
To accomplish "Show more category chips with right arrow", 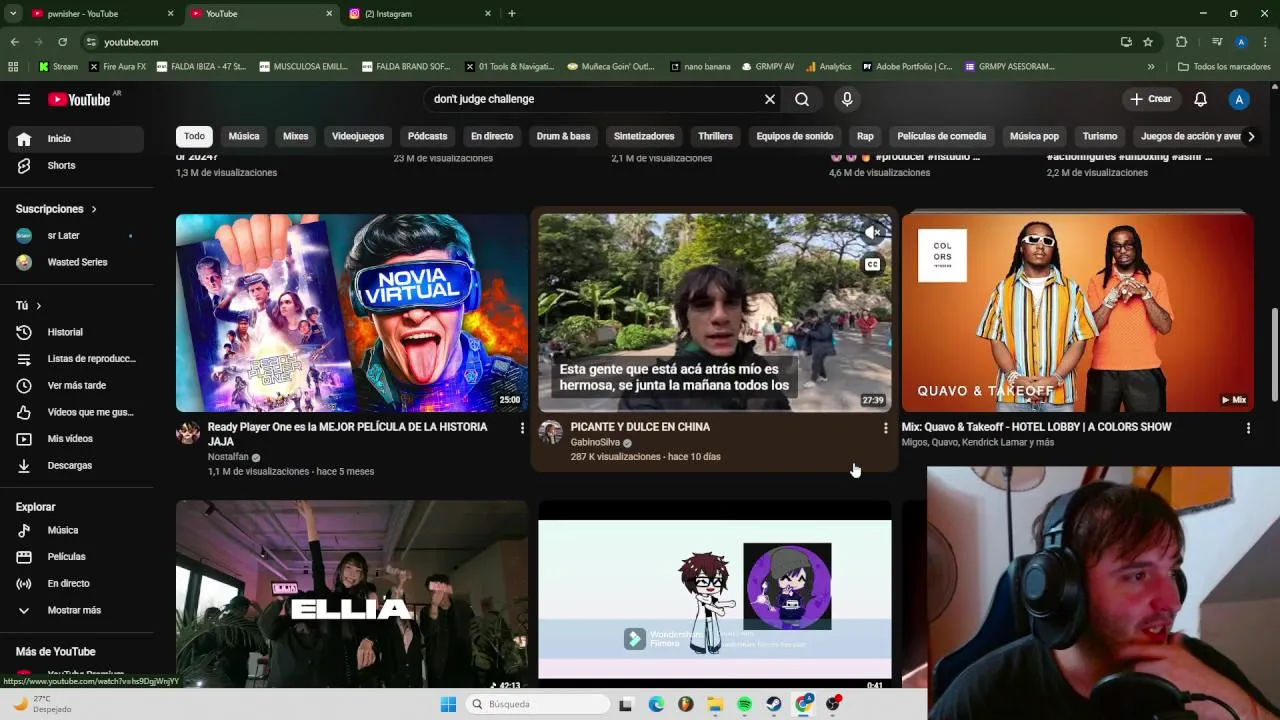I will click(1250, 136).
